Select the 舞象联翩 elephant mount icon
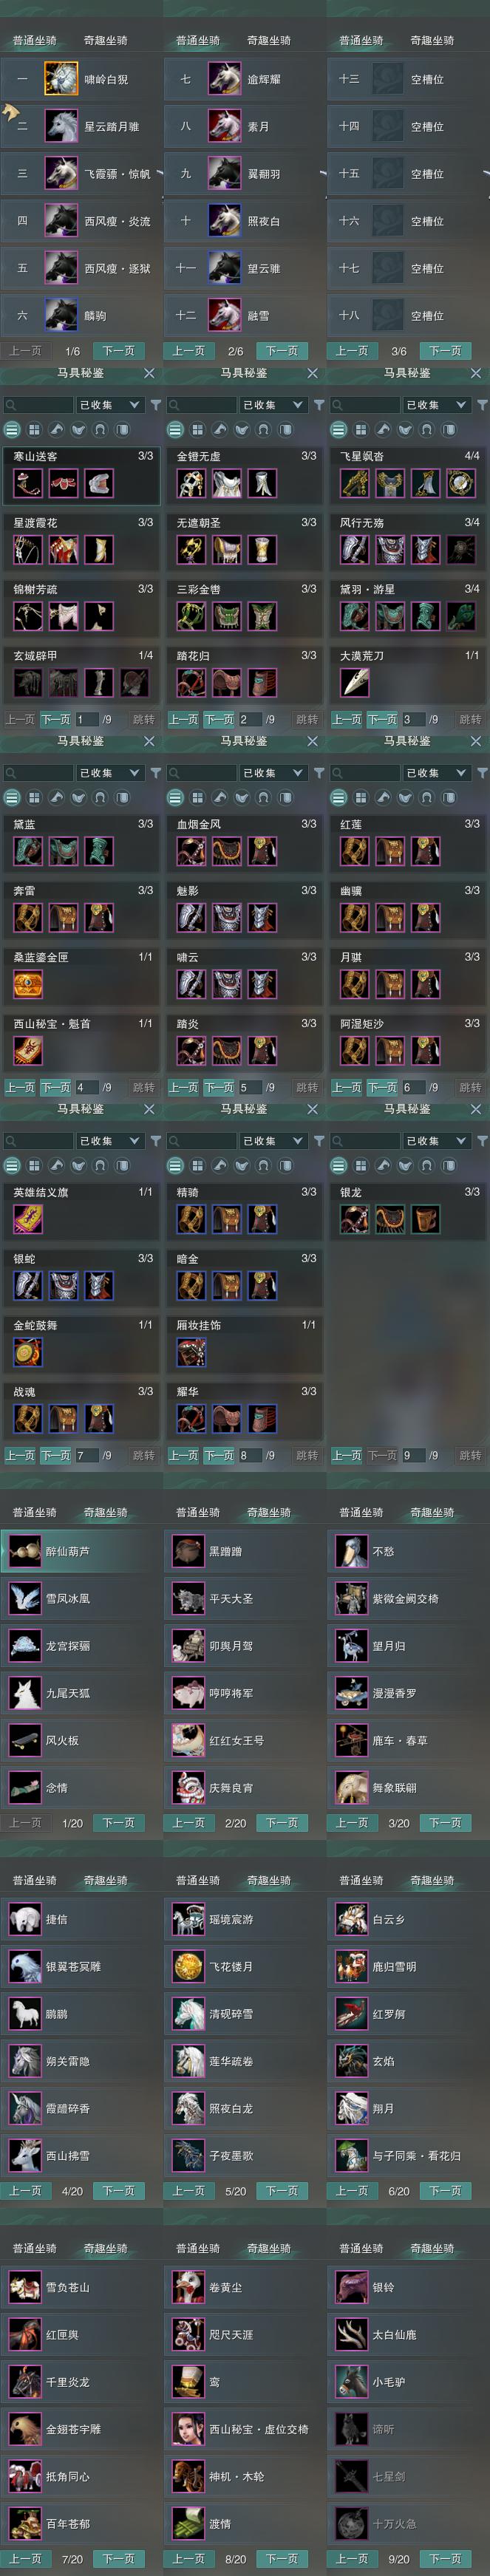Viewport: 490px width, 2576px height. (x=351, y=1787)
